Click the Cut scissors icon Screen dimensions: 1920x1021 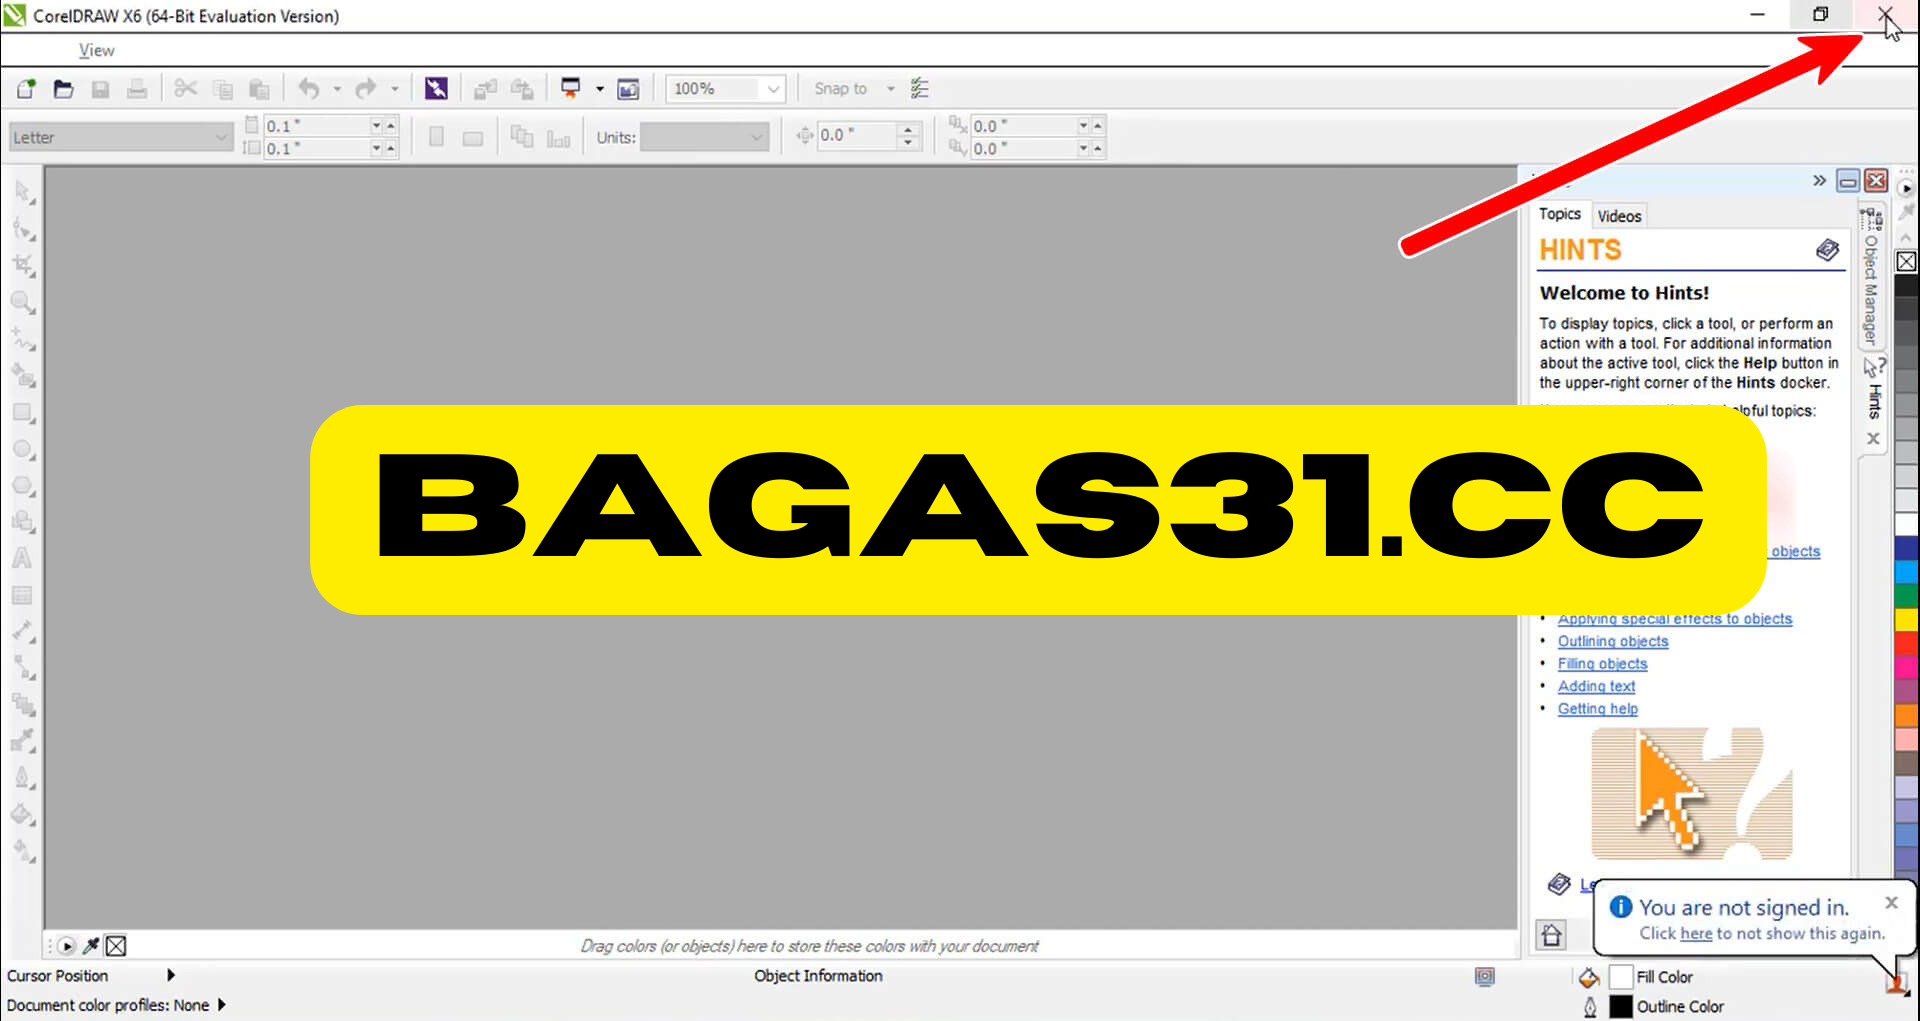[185, 89]
